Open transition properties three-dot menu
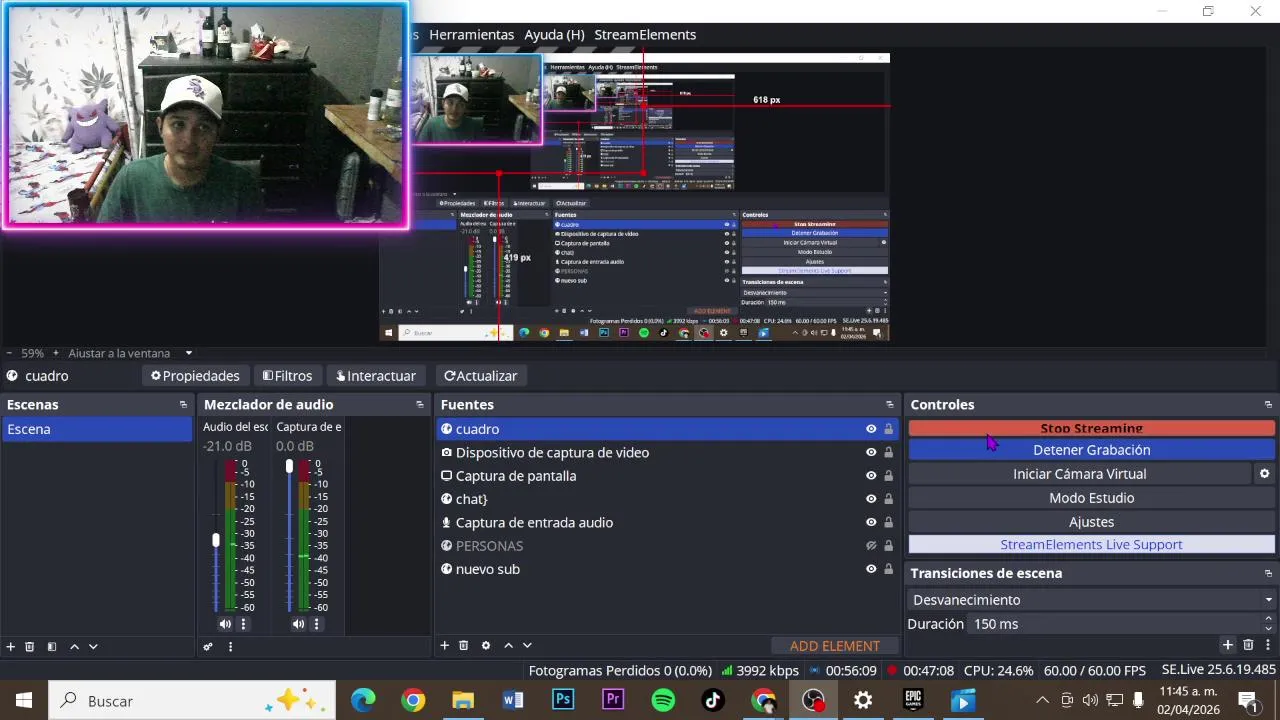 [1268, 645]
